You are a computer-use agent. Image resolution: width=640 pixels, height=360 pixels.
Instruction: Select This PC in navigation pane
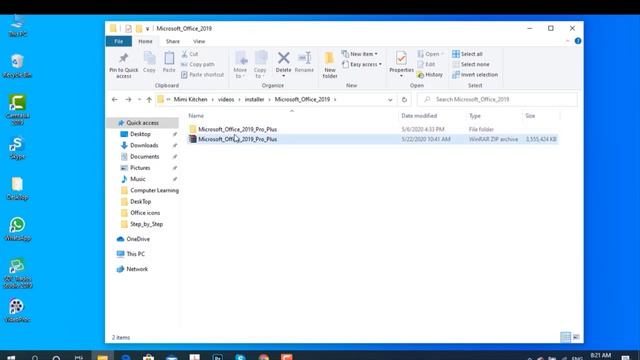pos(136,254)
